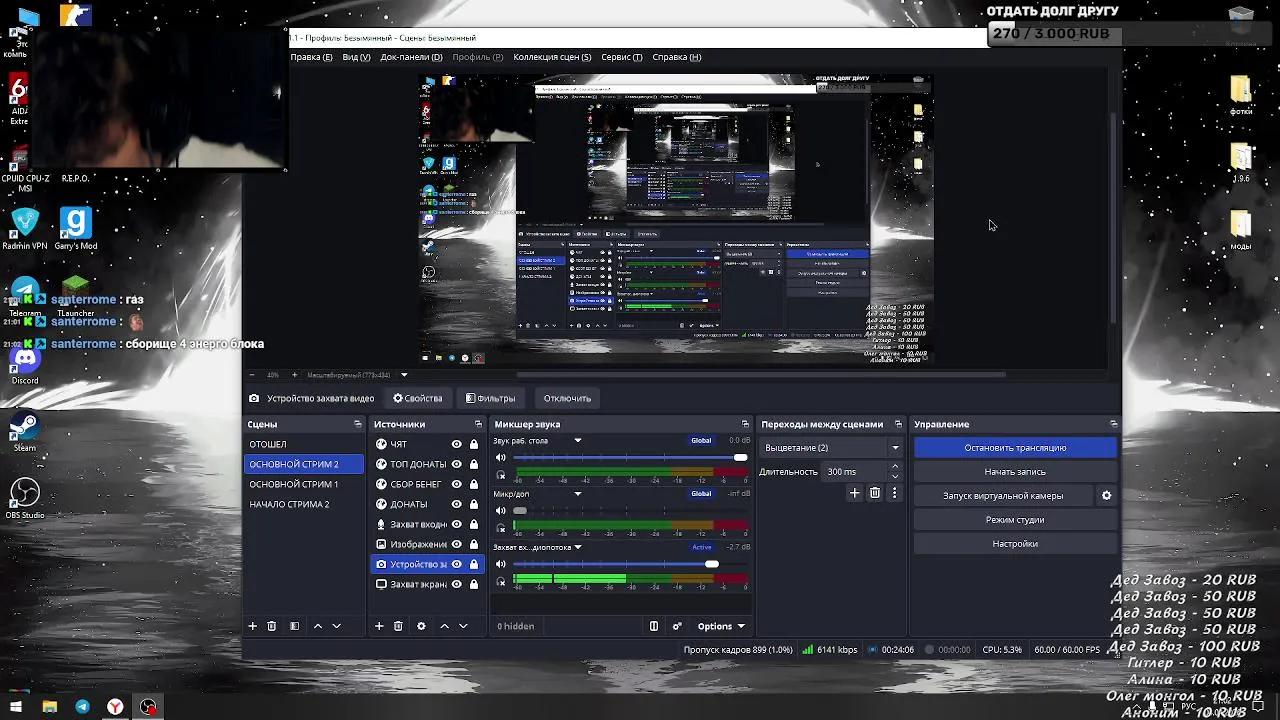Switch audio mixer to vertical layout icon
The image size is (1280, 720).
[x=654, y=626]
